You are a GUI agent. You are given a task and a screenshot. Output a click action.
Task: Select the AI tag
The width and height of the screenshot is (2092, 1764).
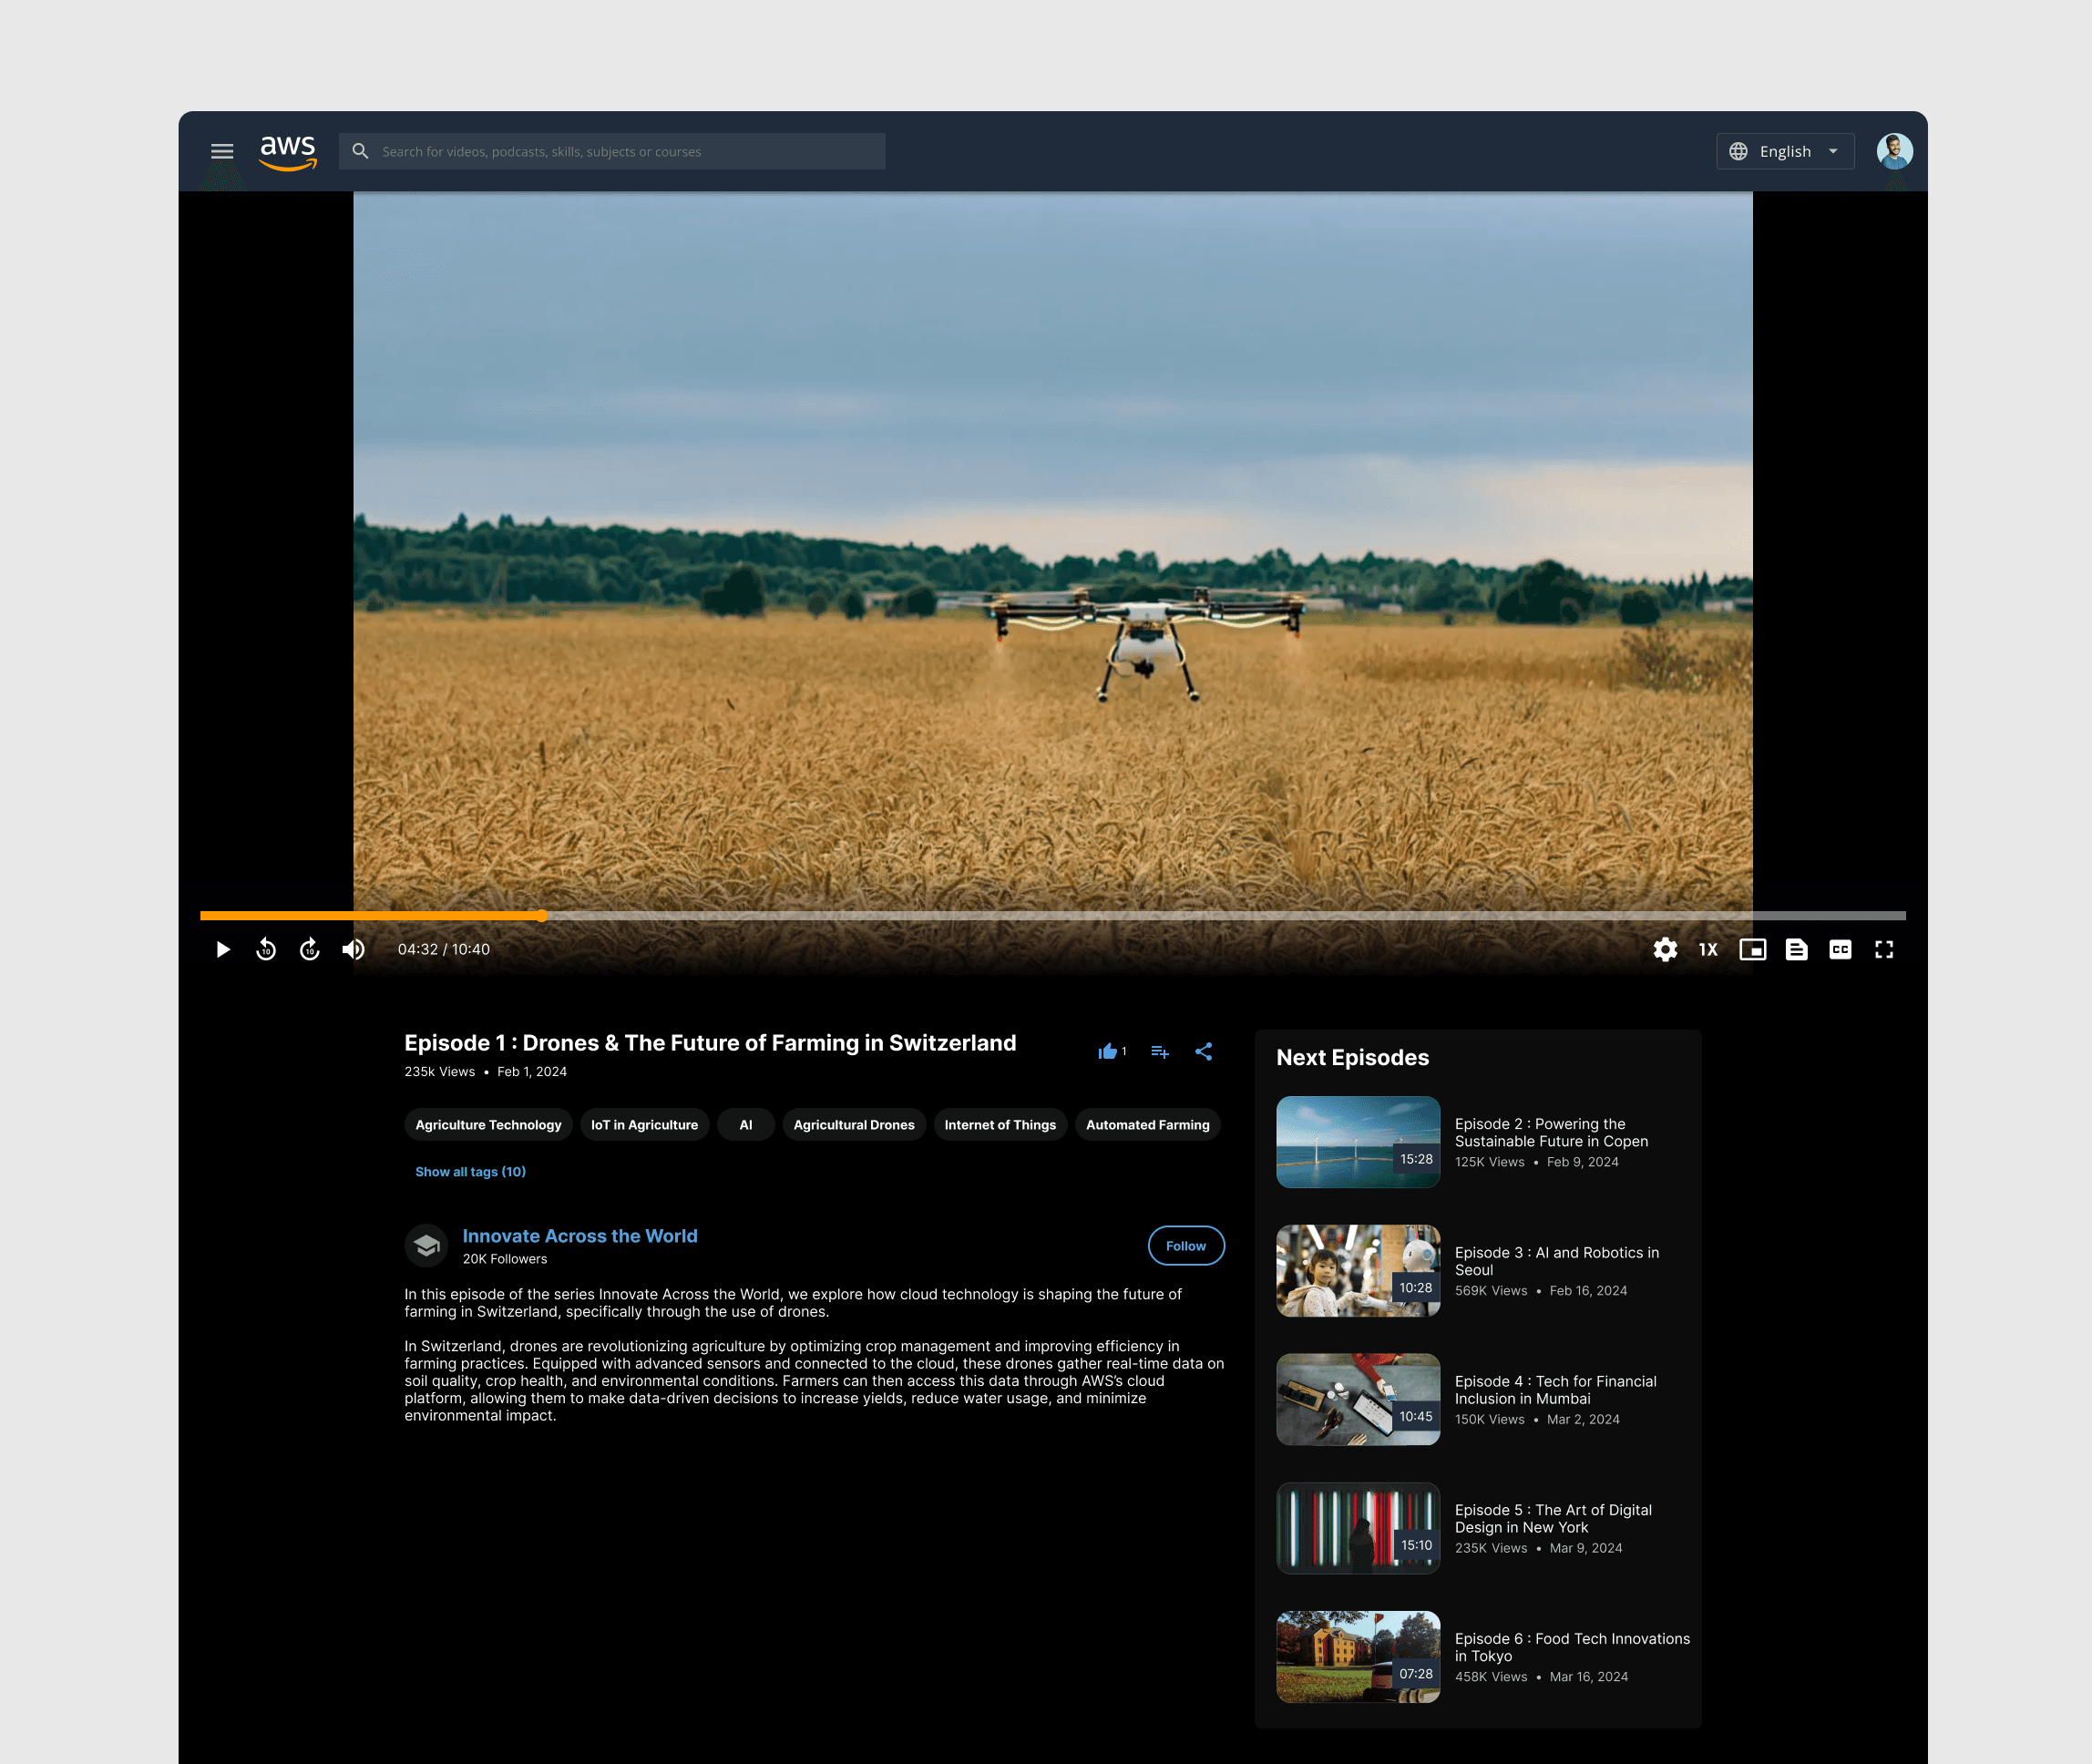(746, 1124)
